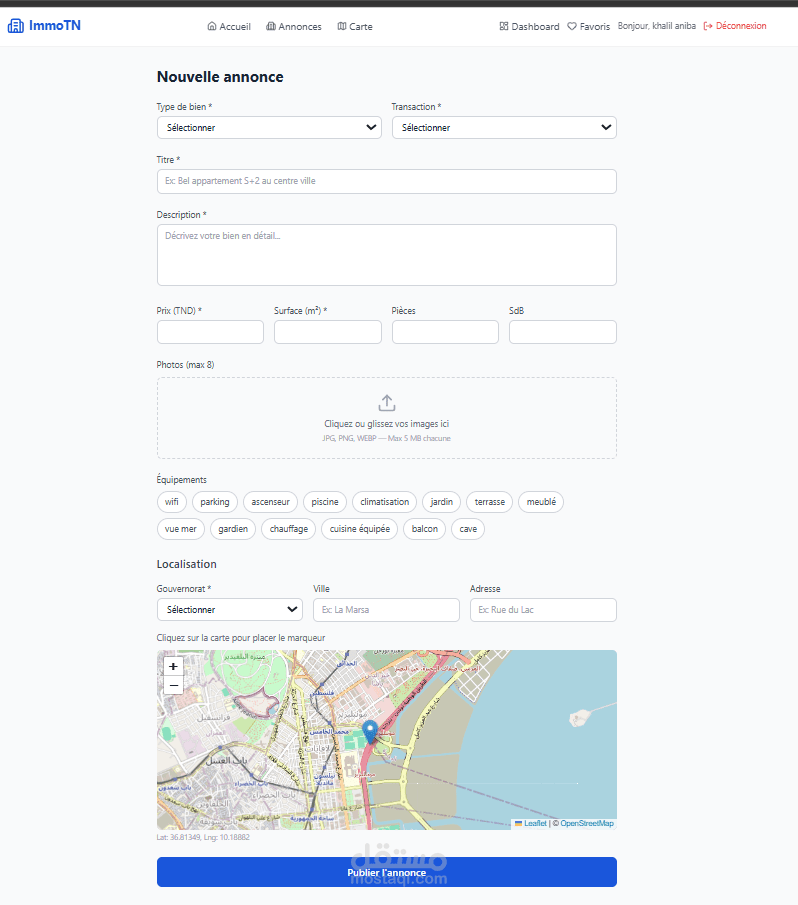Toggle the meublé equipment chip
The height and width of the screenshot is (905, 798).
pos(541,502)
